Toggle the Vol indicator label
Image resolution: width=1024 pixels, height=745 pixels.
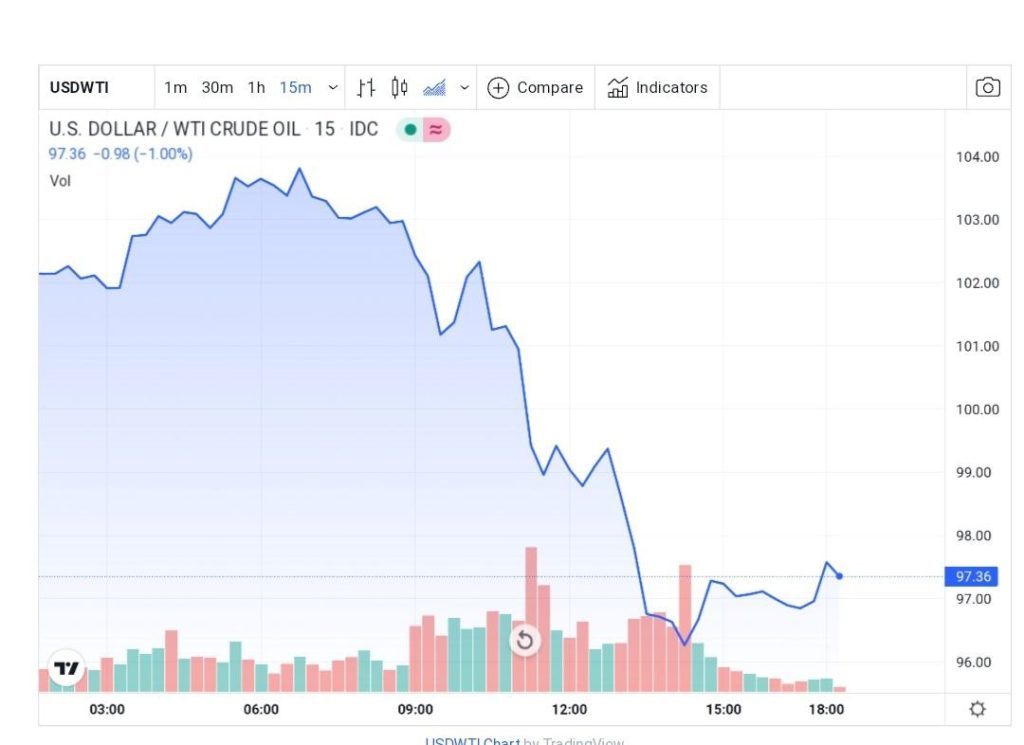click(60, 181)
